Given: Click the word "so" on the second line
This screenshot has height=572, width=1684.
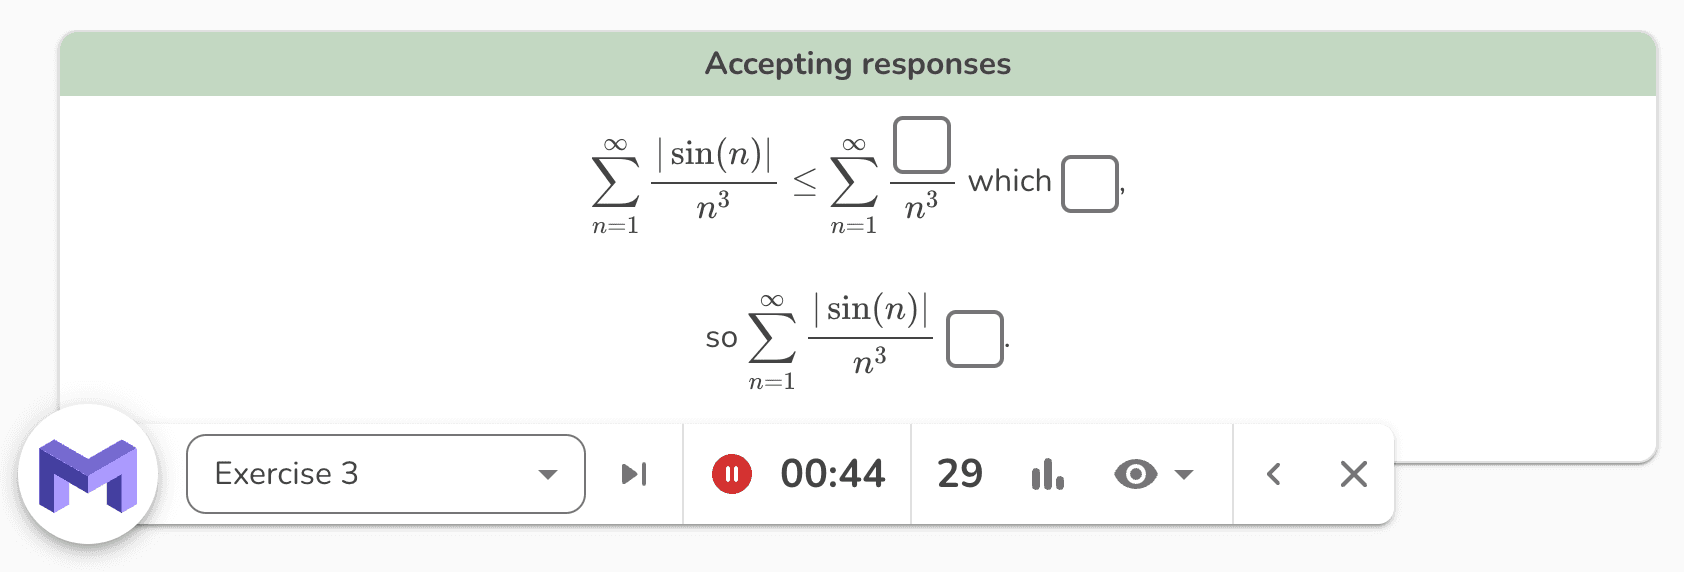Looking at the screenshot, I should click(721, 338).
